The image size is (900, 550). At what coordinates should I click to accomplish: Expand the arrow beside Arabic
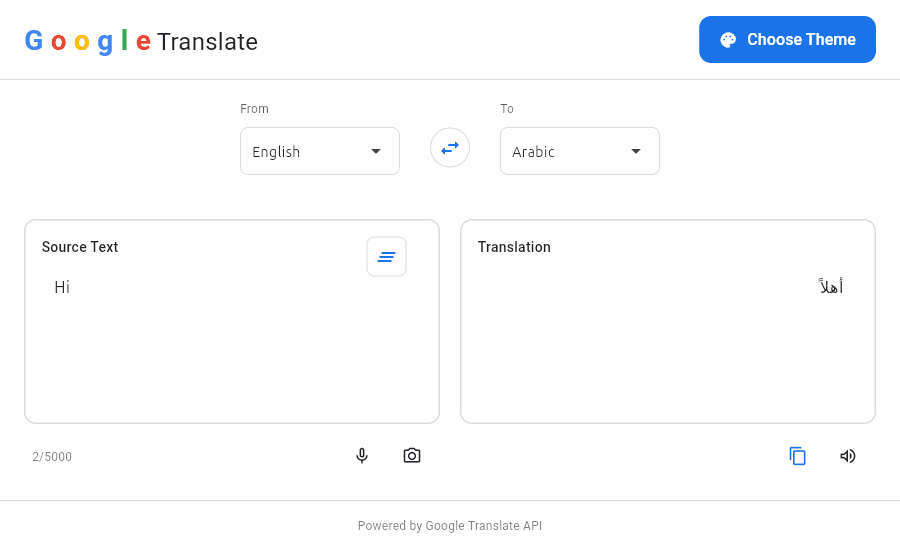636,151
